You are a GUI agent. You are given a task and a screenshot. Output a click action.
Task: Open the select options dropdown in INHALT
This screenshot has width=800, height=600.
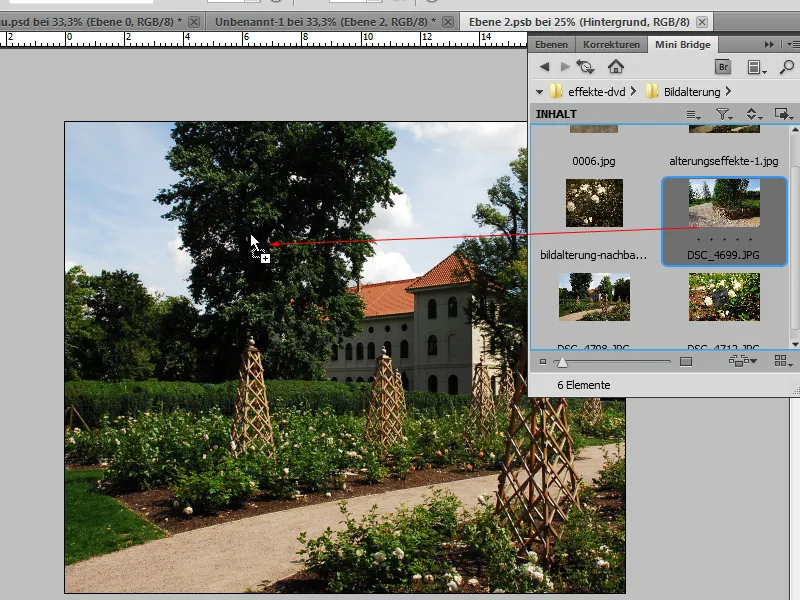(694, 114)
